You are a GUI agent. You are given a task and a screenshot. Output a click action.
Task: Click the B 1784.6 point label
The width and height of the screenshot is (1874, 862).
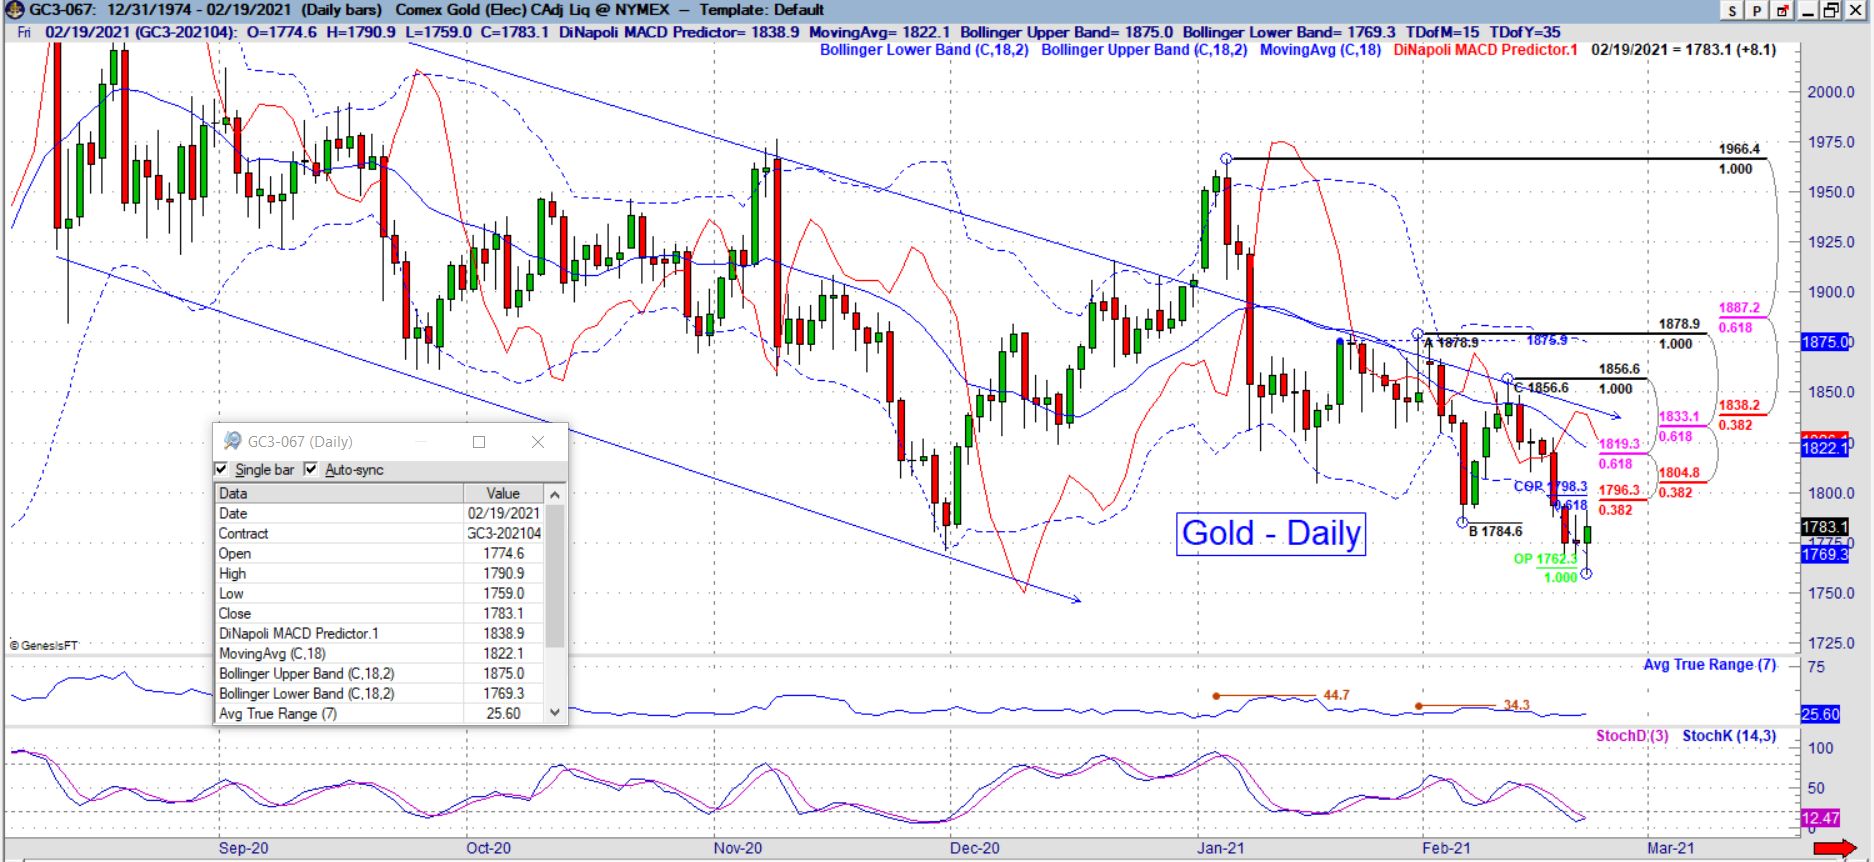pos(1496,531)
